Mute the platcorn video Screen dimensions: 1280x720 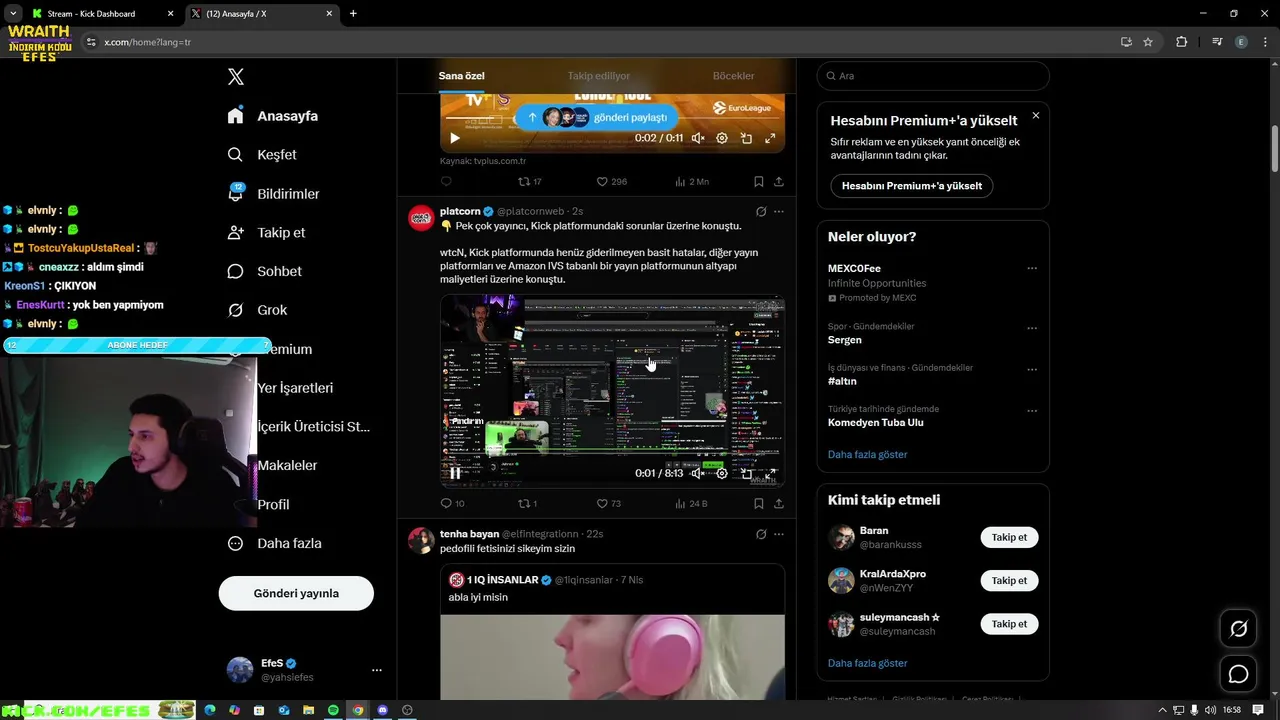point(698,473)
